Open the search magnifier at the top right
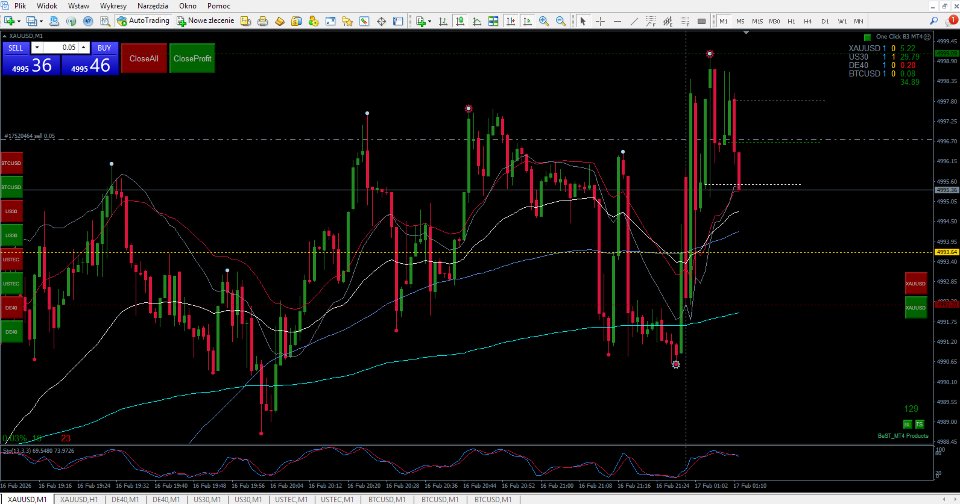This screenshot has height=504, width=960. point(934,21)
